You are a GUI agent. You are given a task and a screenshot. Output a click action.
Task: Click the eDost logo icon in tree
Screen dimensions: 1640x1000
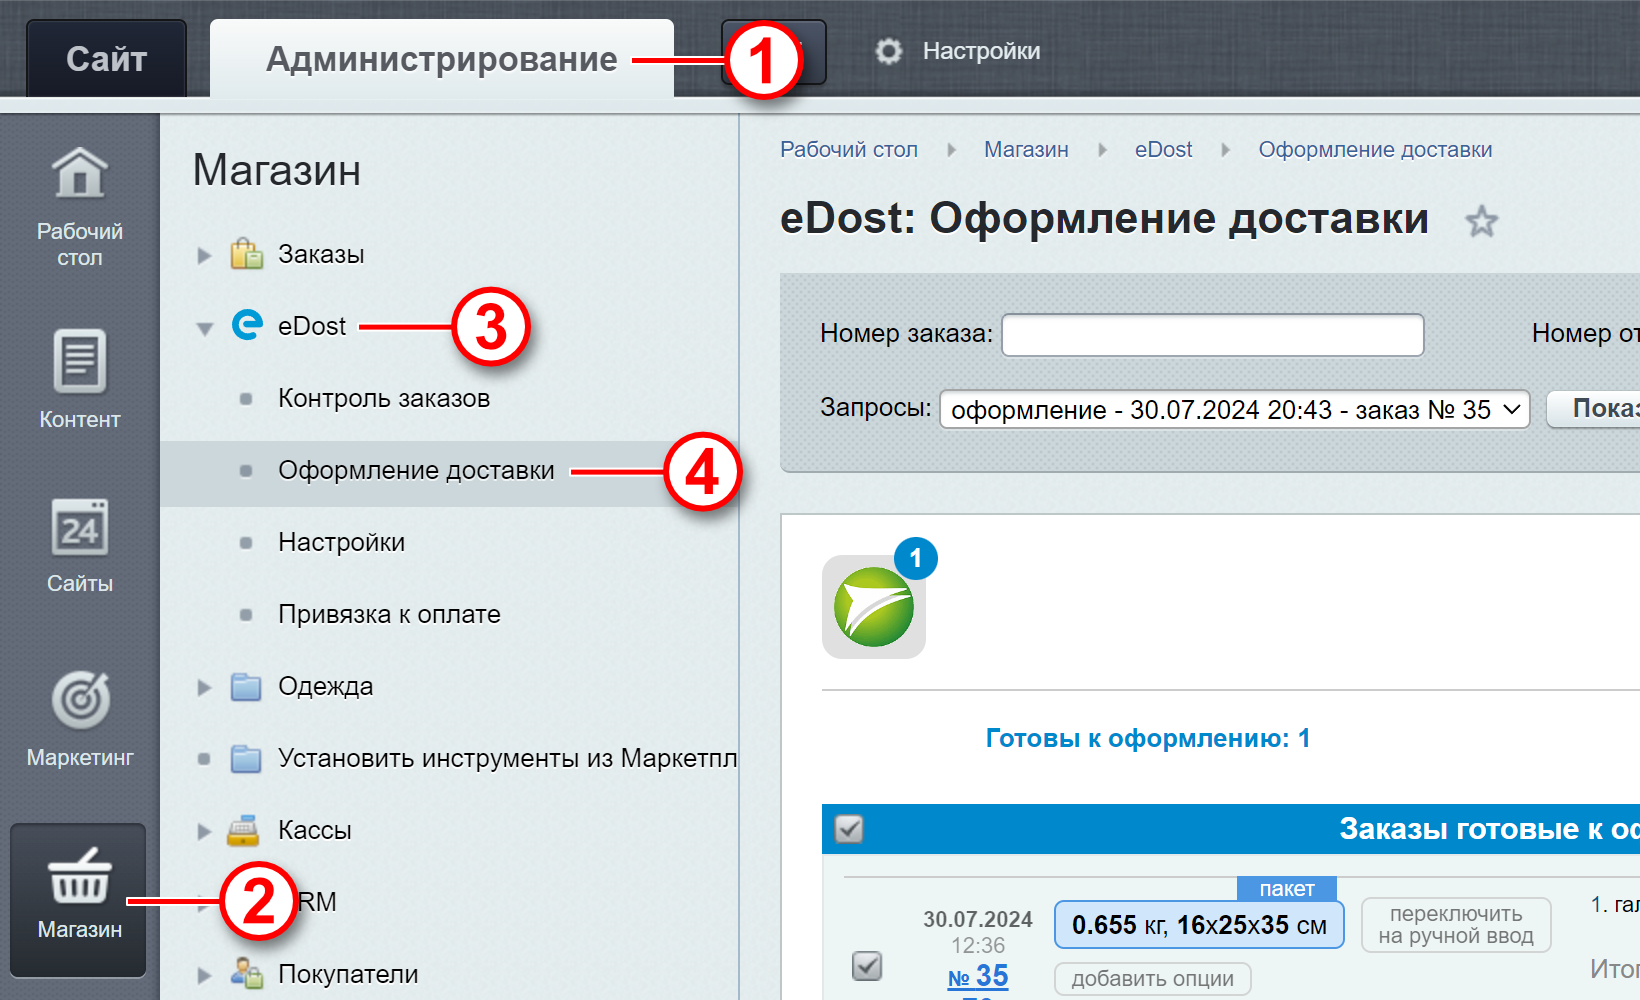pos(247,325)
